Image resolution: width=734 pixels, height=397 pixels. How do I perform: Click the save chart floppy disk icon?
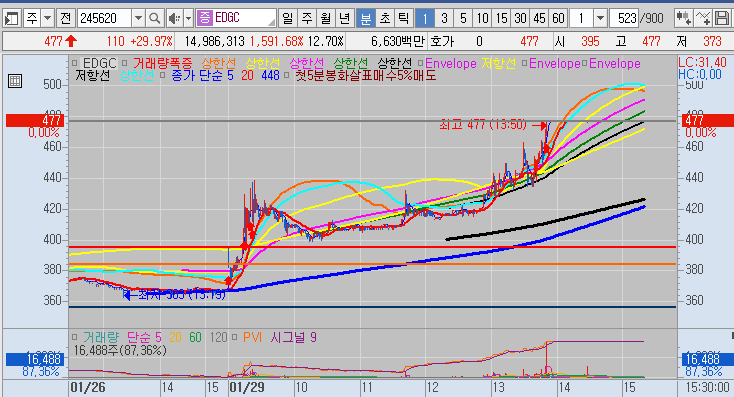721,18
